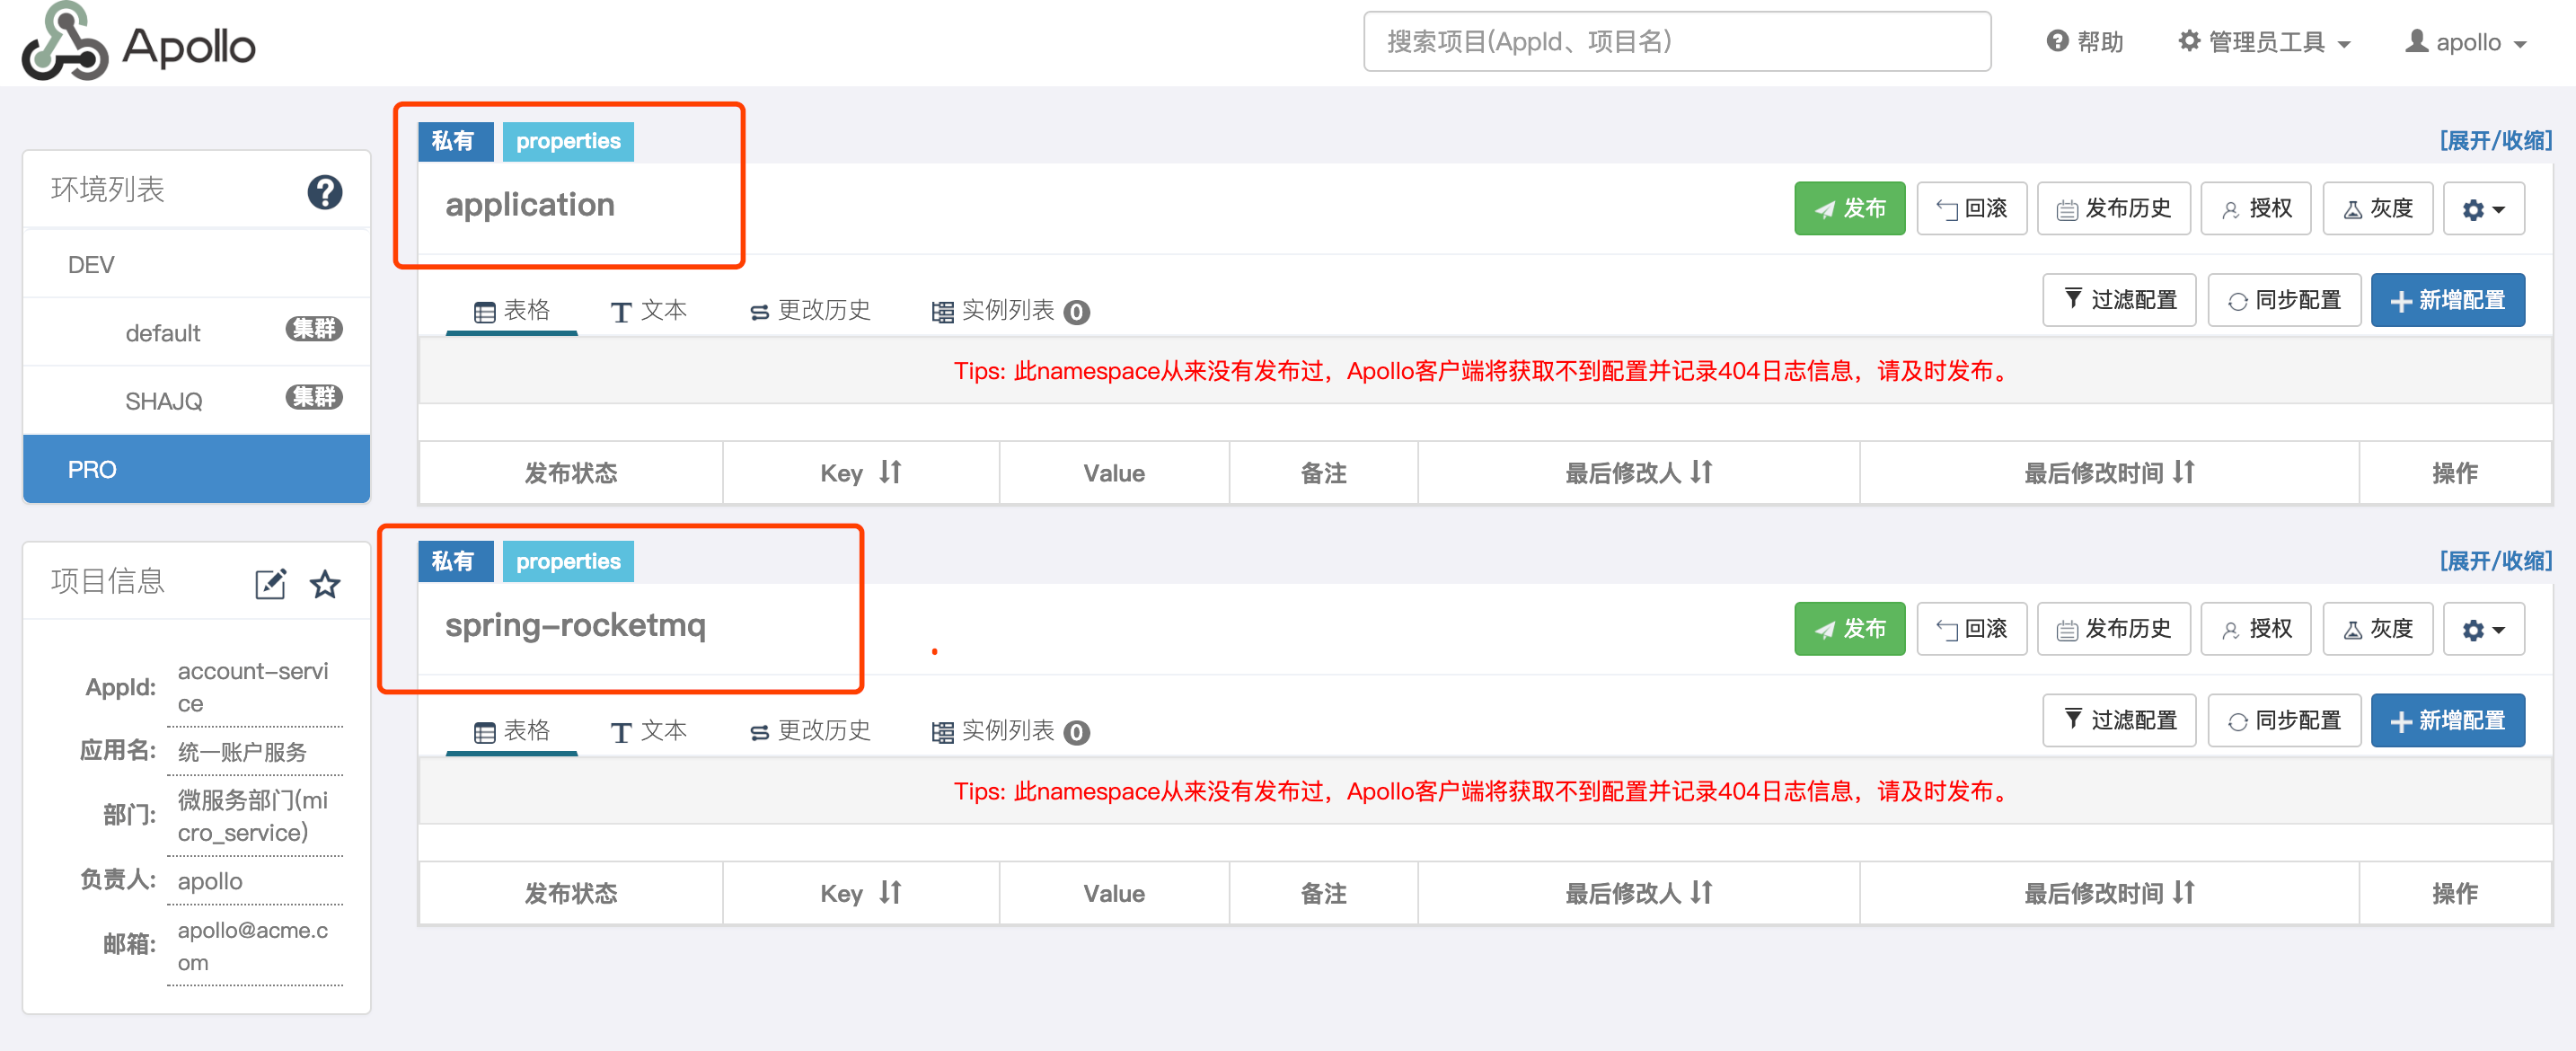Open gear settings dropdown for application namespace

2483,209
